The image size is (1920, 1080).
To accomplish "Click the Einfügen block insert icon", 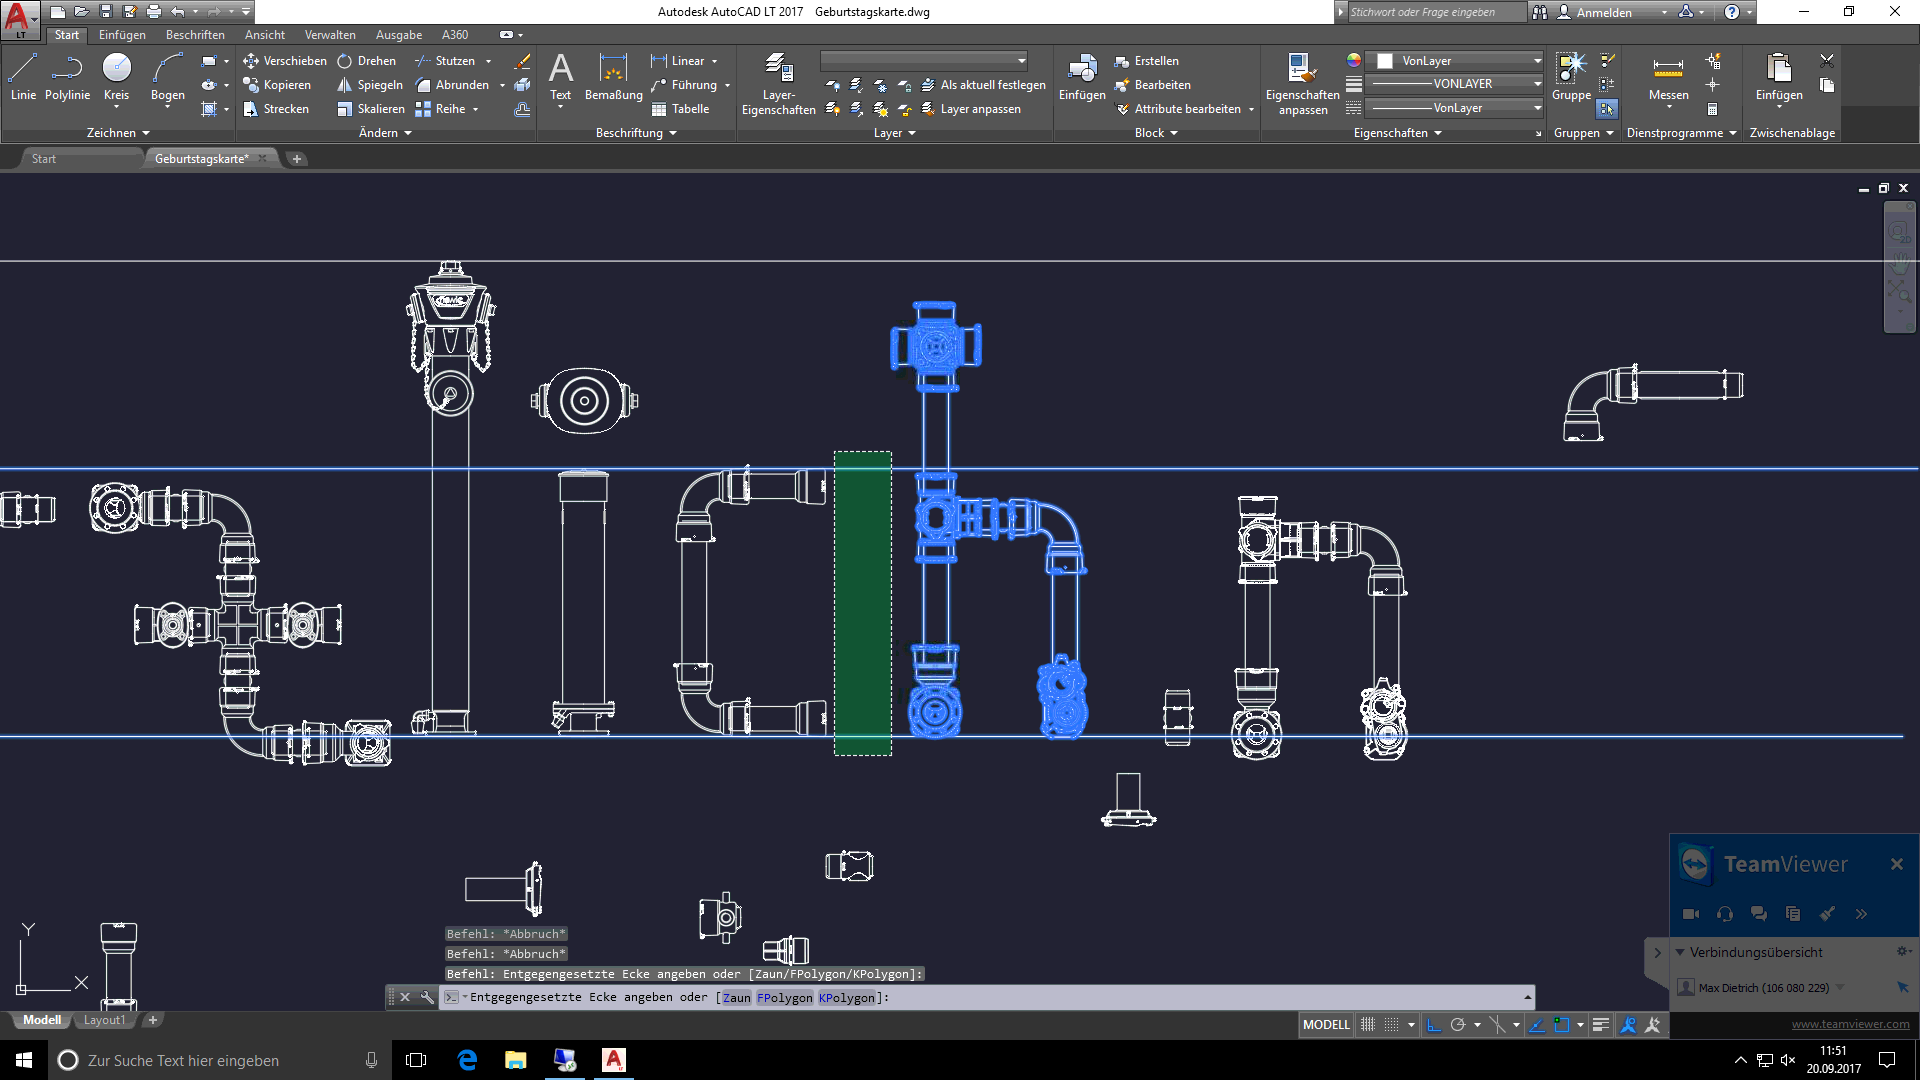I will 1082,77.
